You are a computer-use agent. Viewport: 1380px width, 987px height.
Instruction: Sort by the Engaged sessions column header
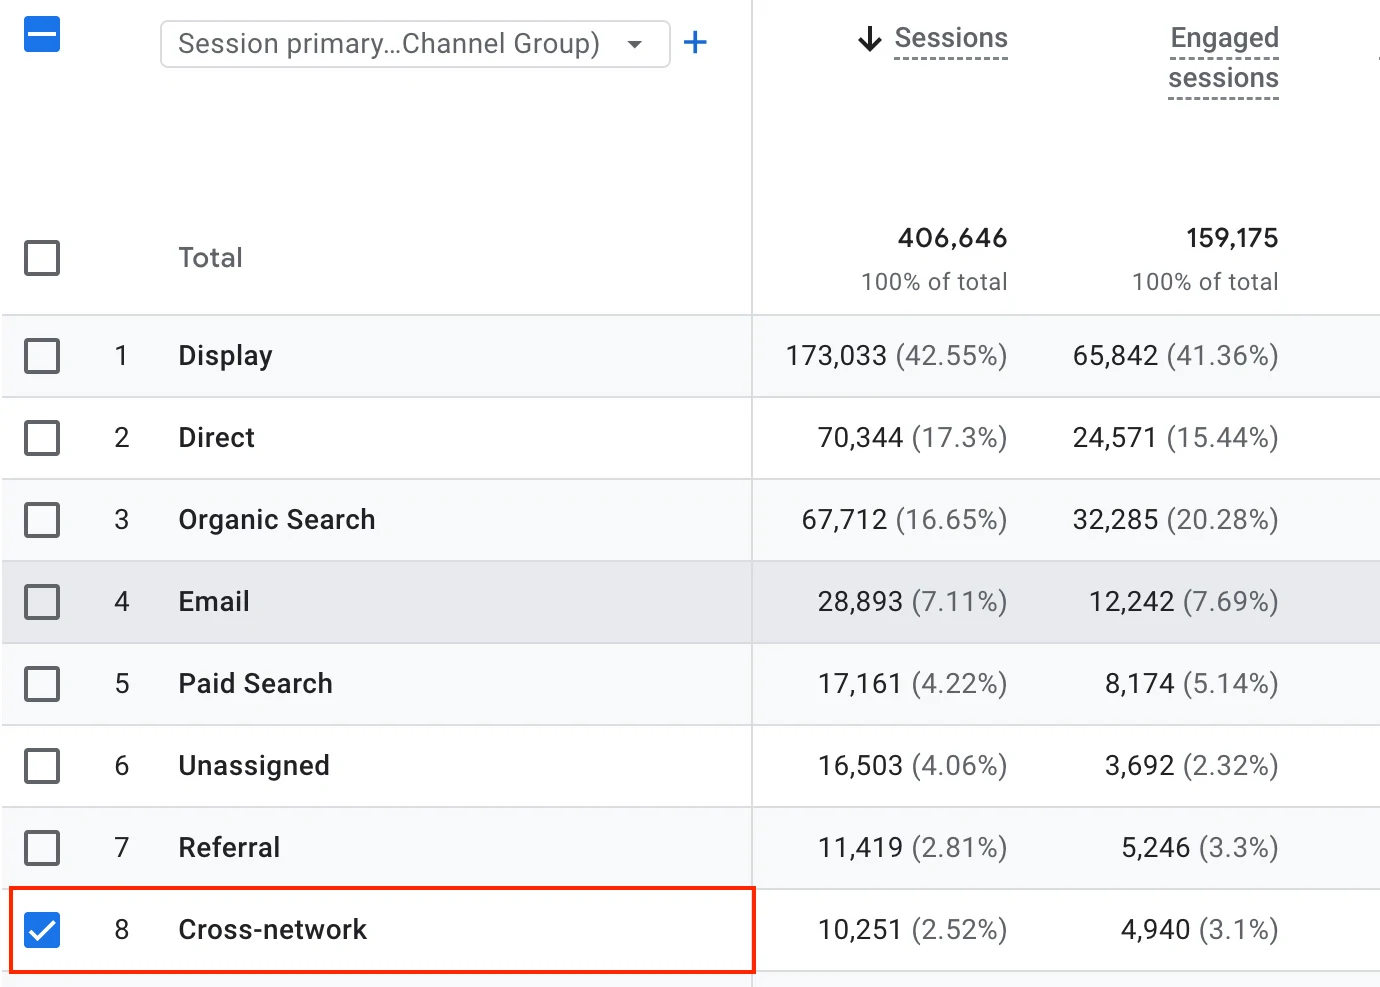(1224, 58)
